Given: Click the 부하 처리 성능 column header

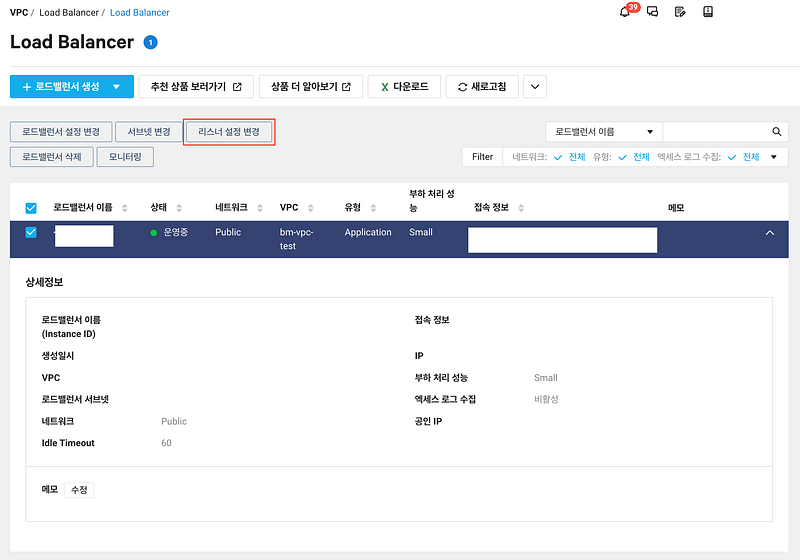Looking at the screenshot, I should [x=432, y=201].
